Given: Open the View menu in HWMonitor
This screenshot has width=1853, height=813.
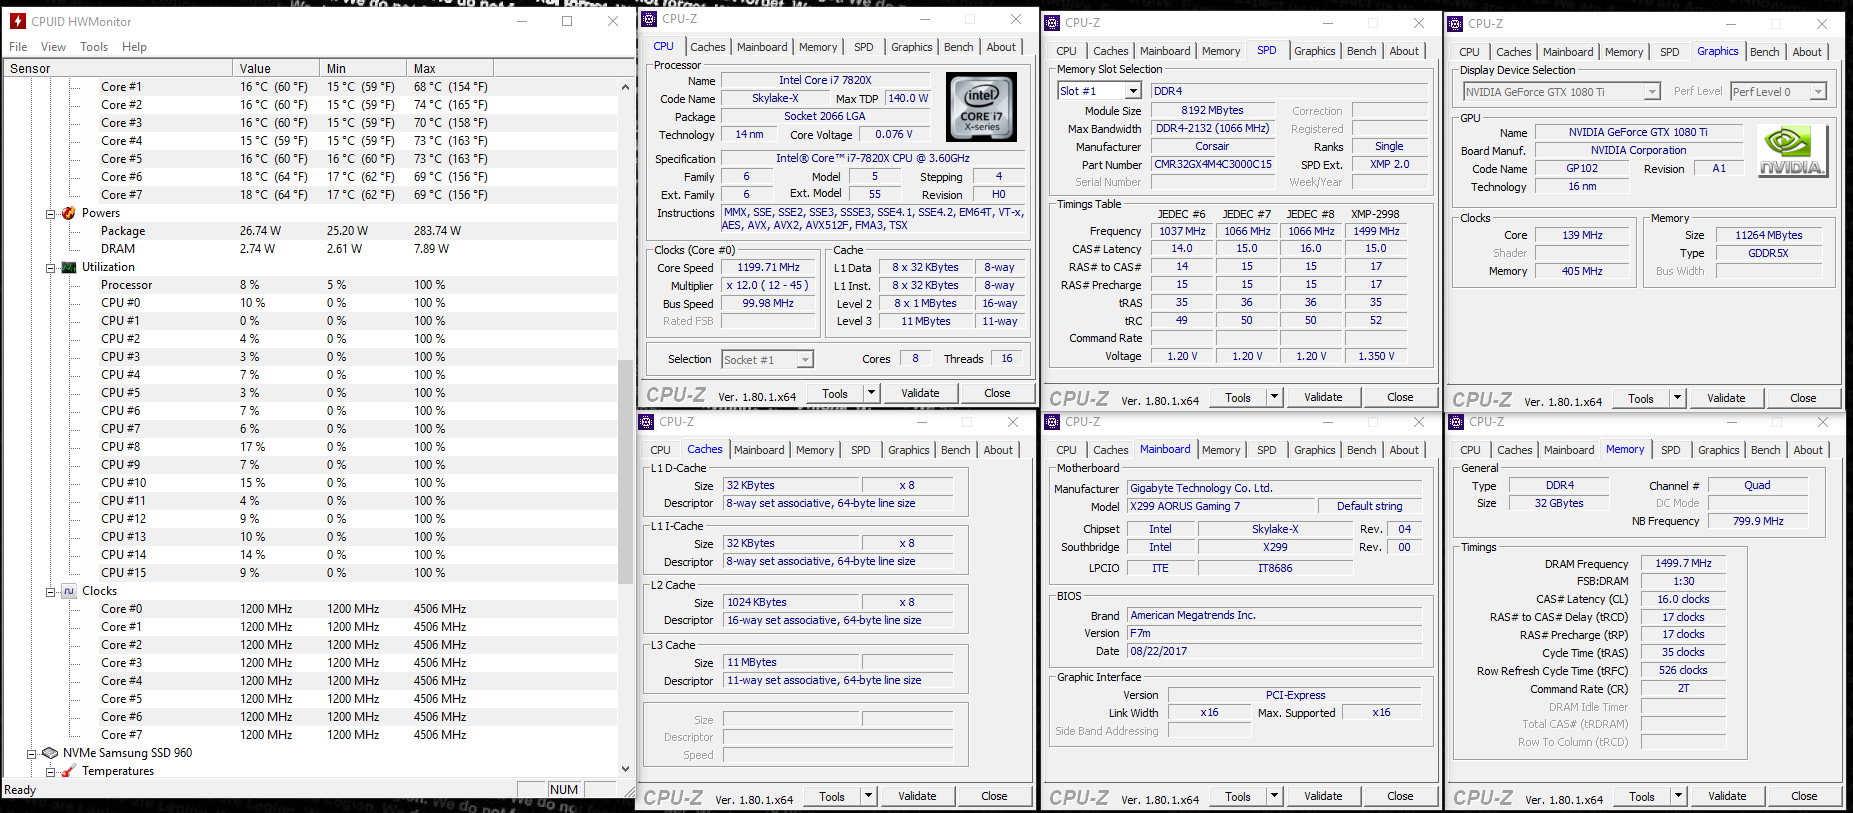Looking at the screenshot, I should click(x=53, y=47).
